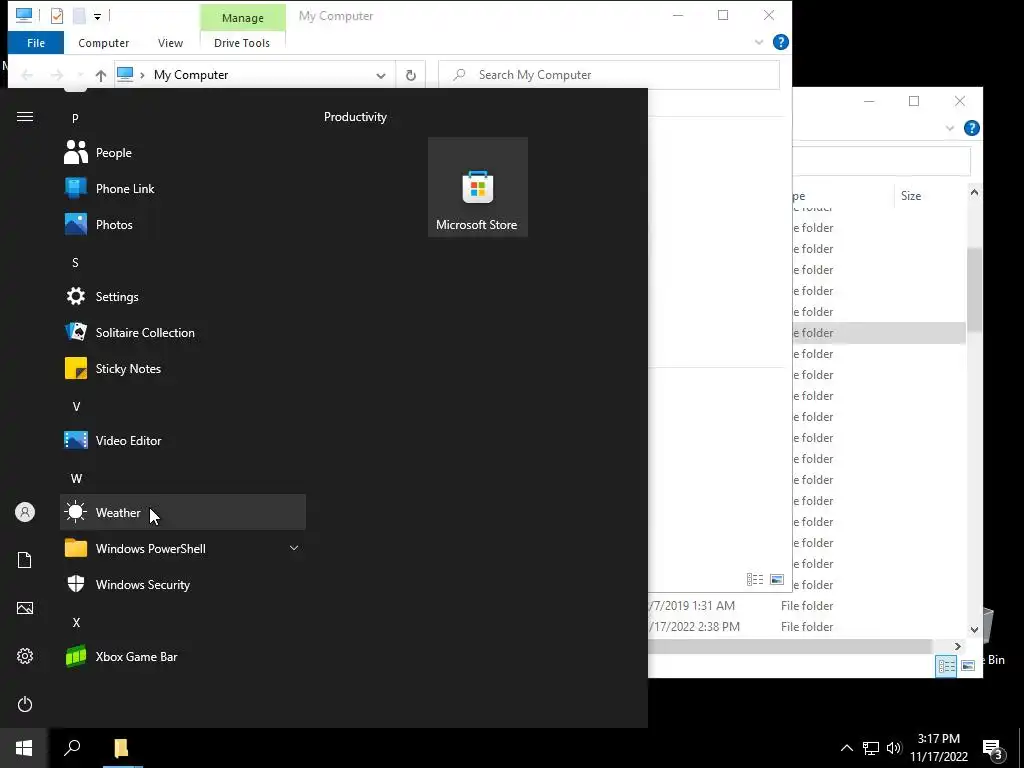Click the volume speaker tray icon
1024x768 pixels.
tap(894, 748)
